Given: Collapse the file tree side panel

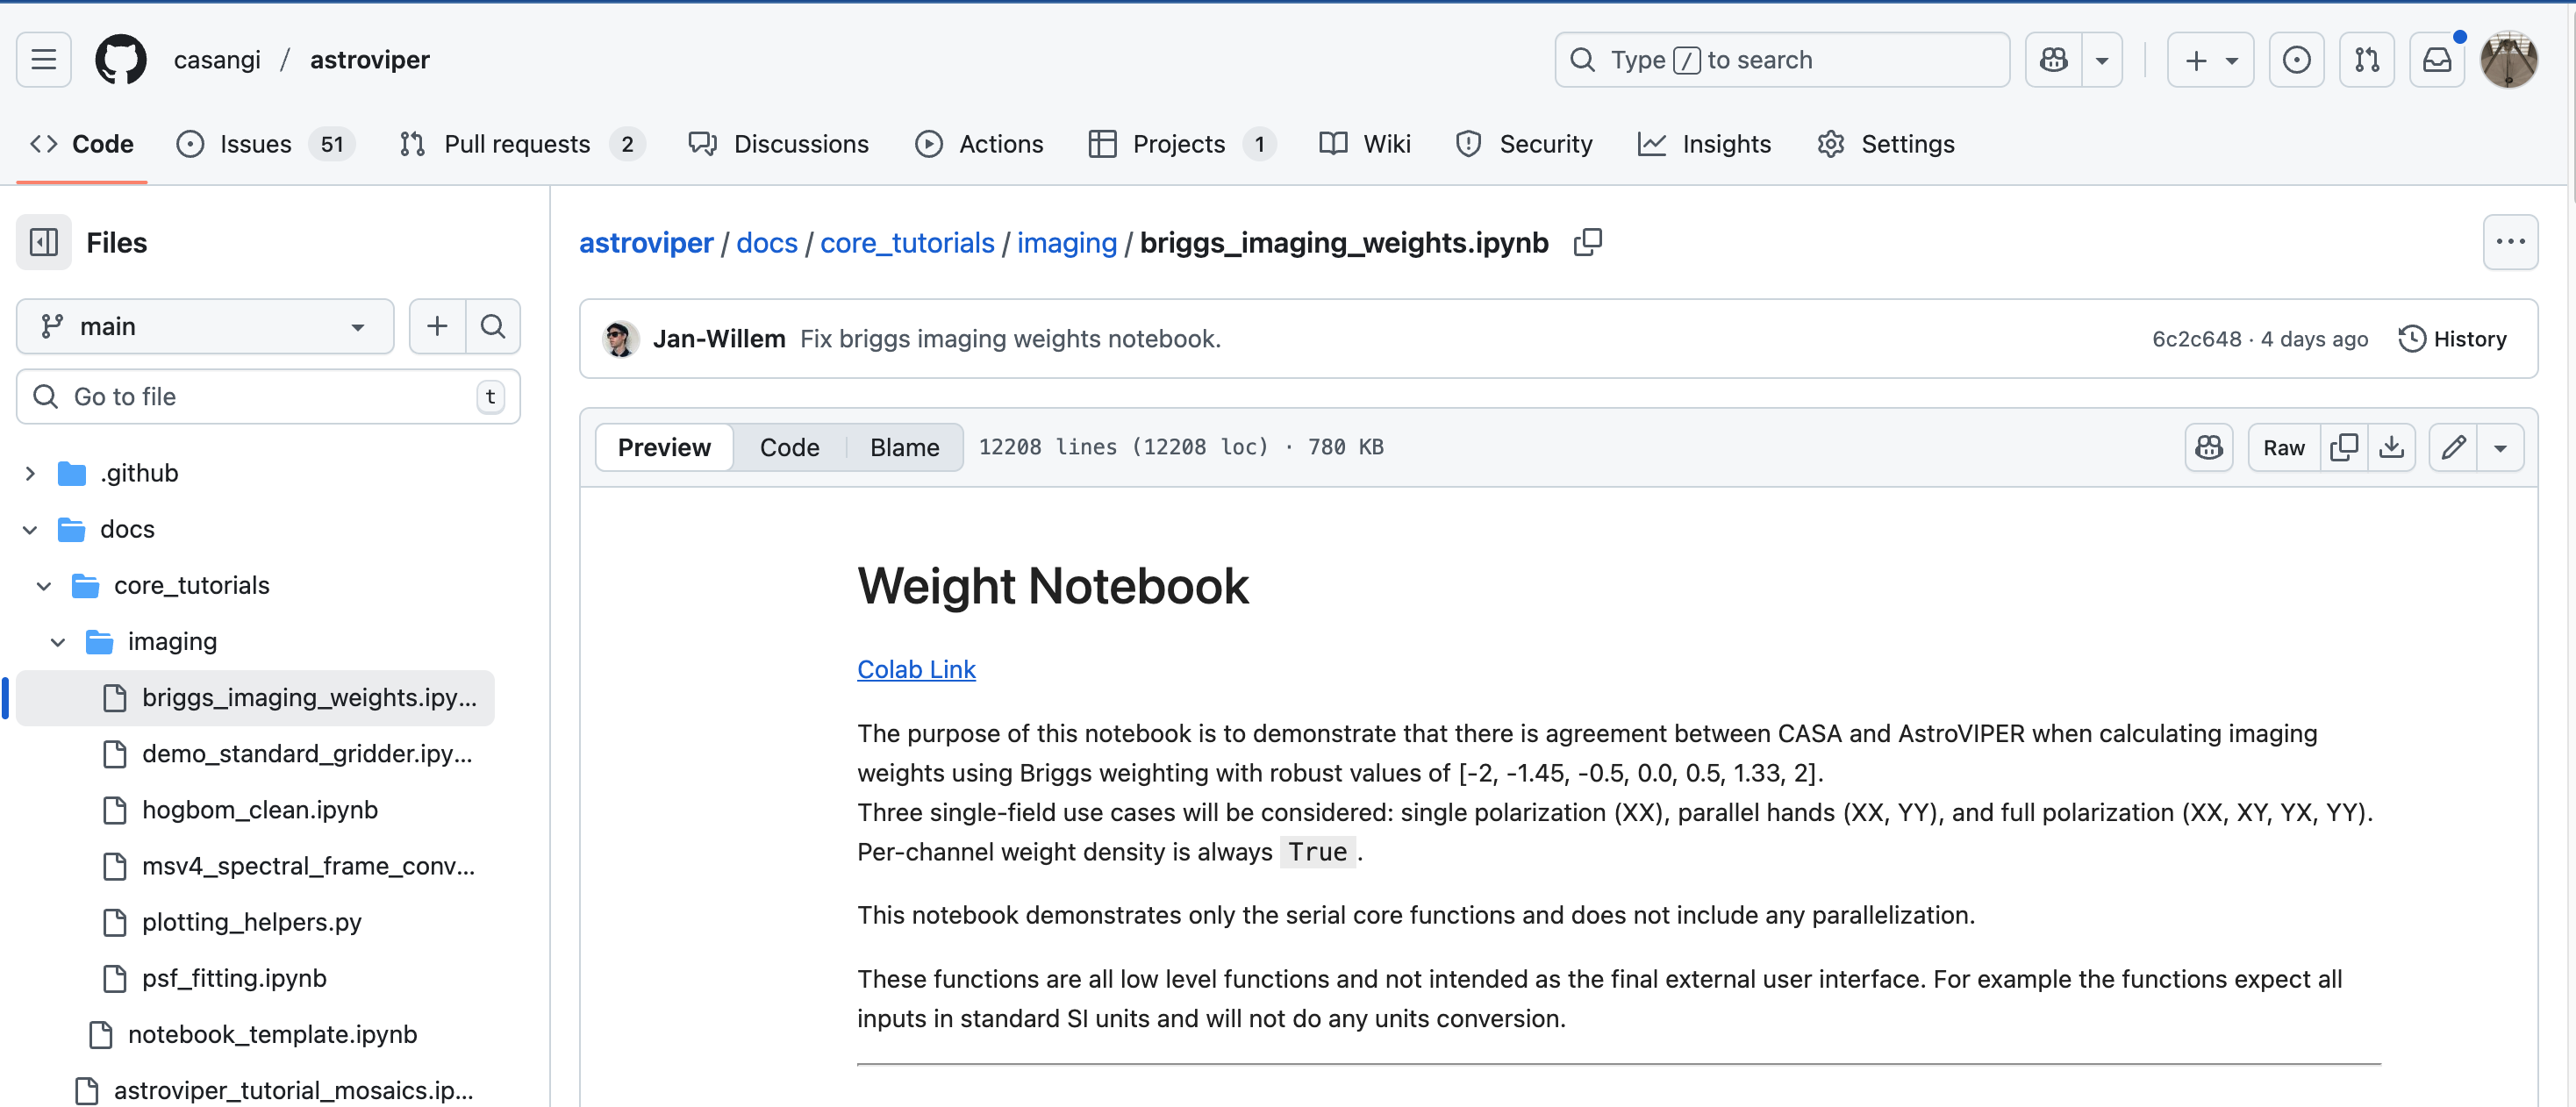Looking at the screenshot, I should [44, 242].
